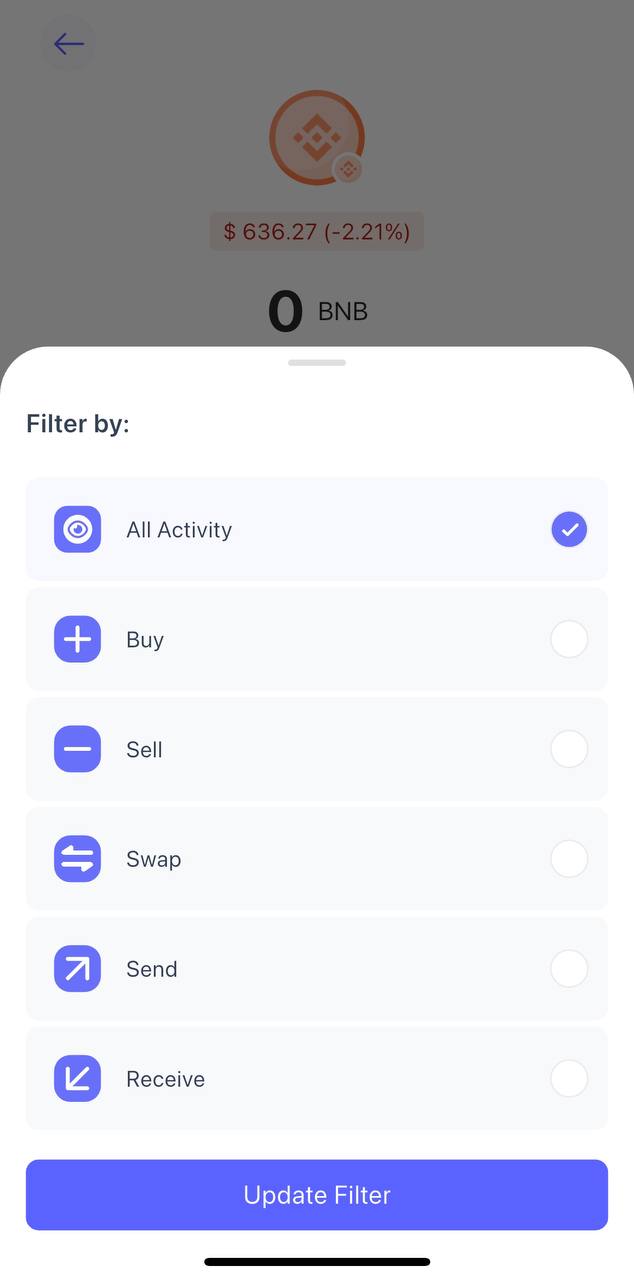
Task: Click the 0 BNB balance text
Action: click(317, 310)
